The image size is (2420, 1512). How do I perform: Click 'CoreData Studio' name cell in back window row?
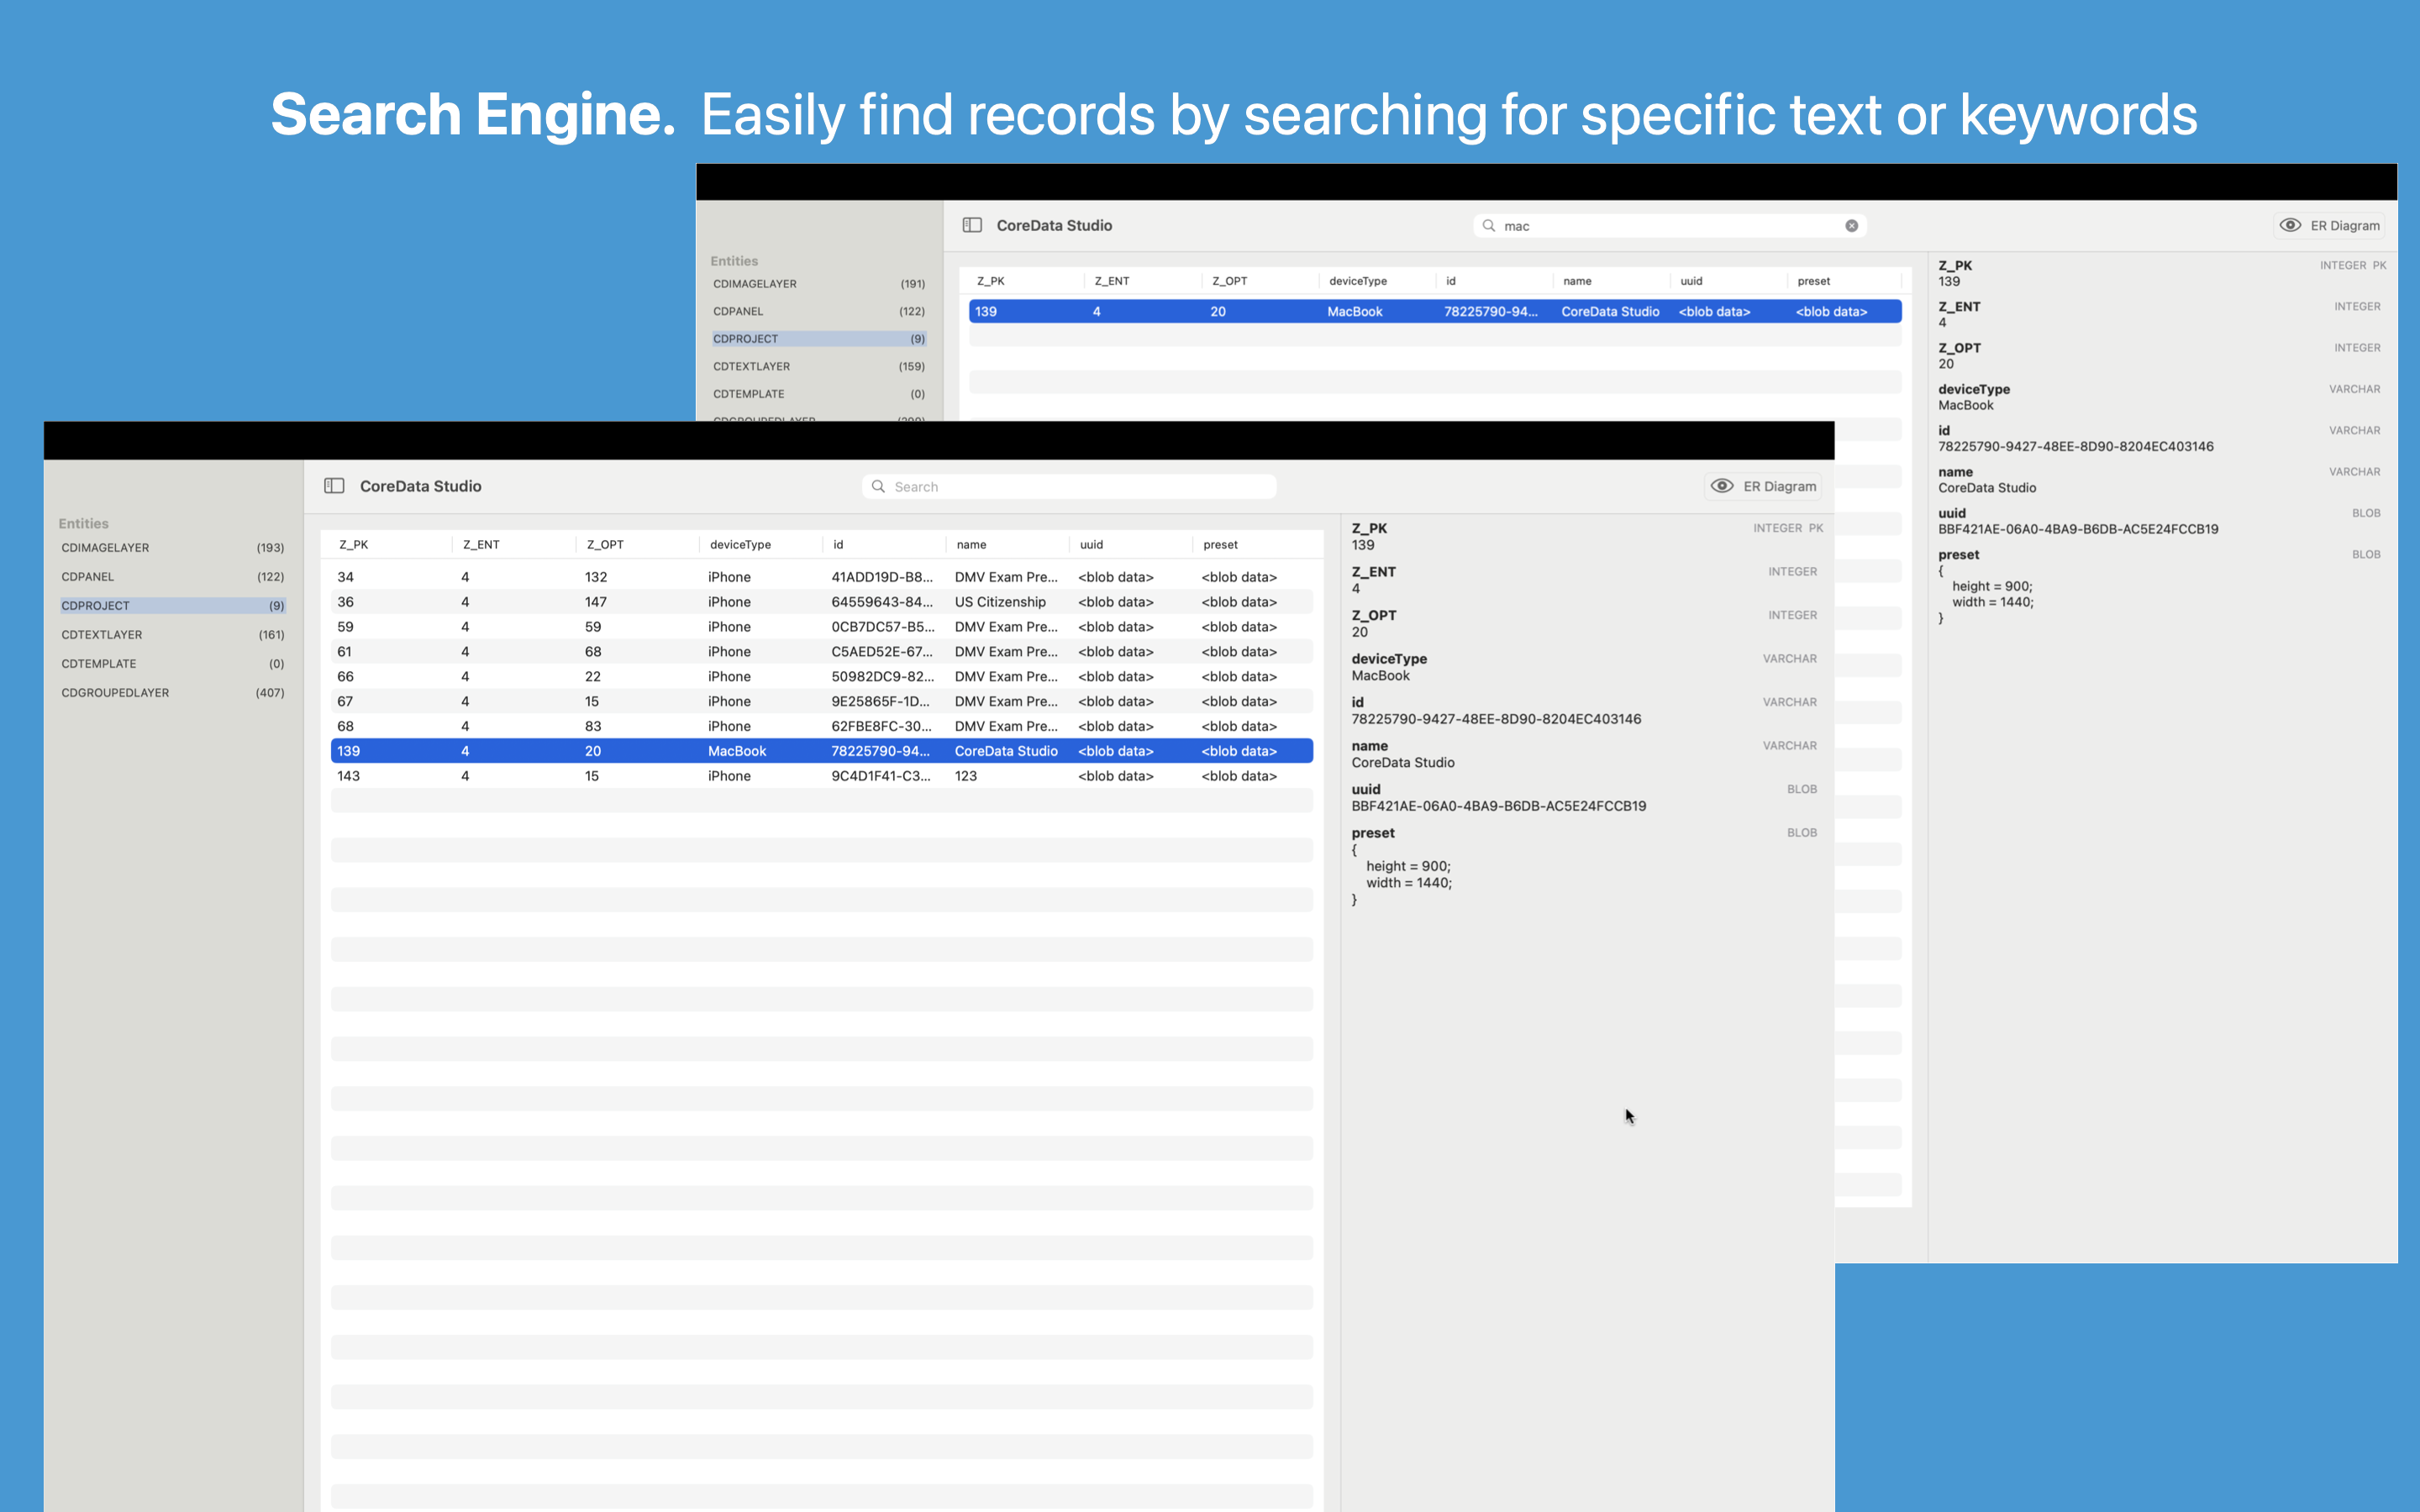(1610, 312)
